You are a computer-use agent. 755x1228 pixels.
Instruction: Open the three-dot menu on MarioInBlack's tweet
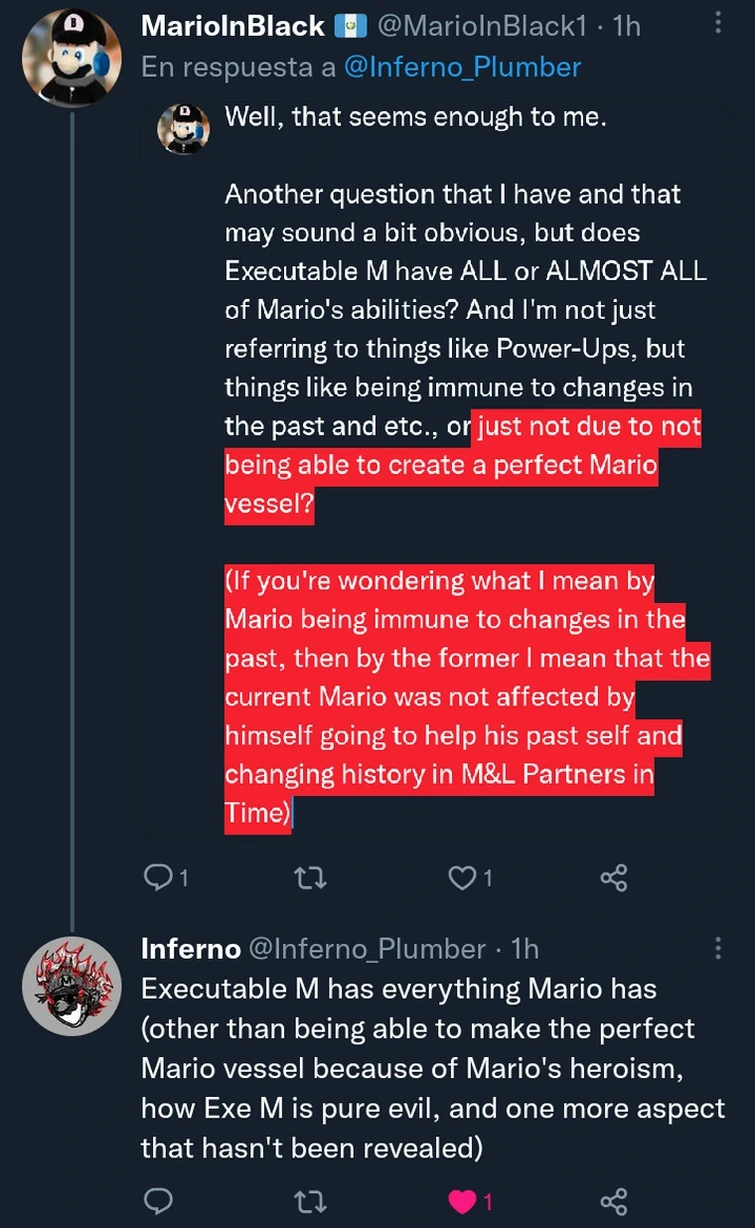(717, 22)
